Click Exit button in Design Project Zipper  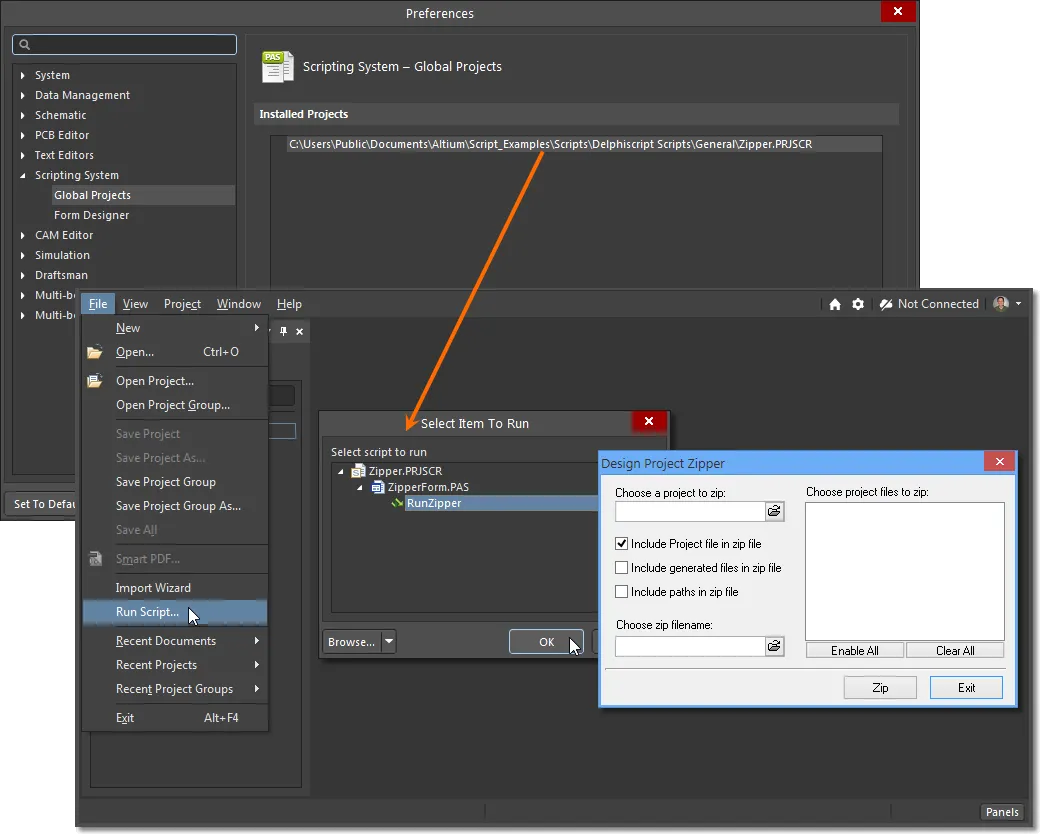966,687
